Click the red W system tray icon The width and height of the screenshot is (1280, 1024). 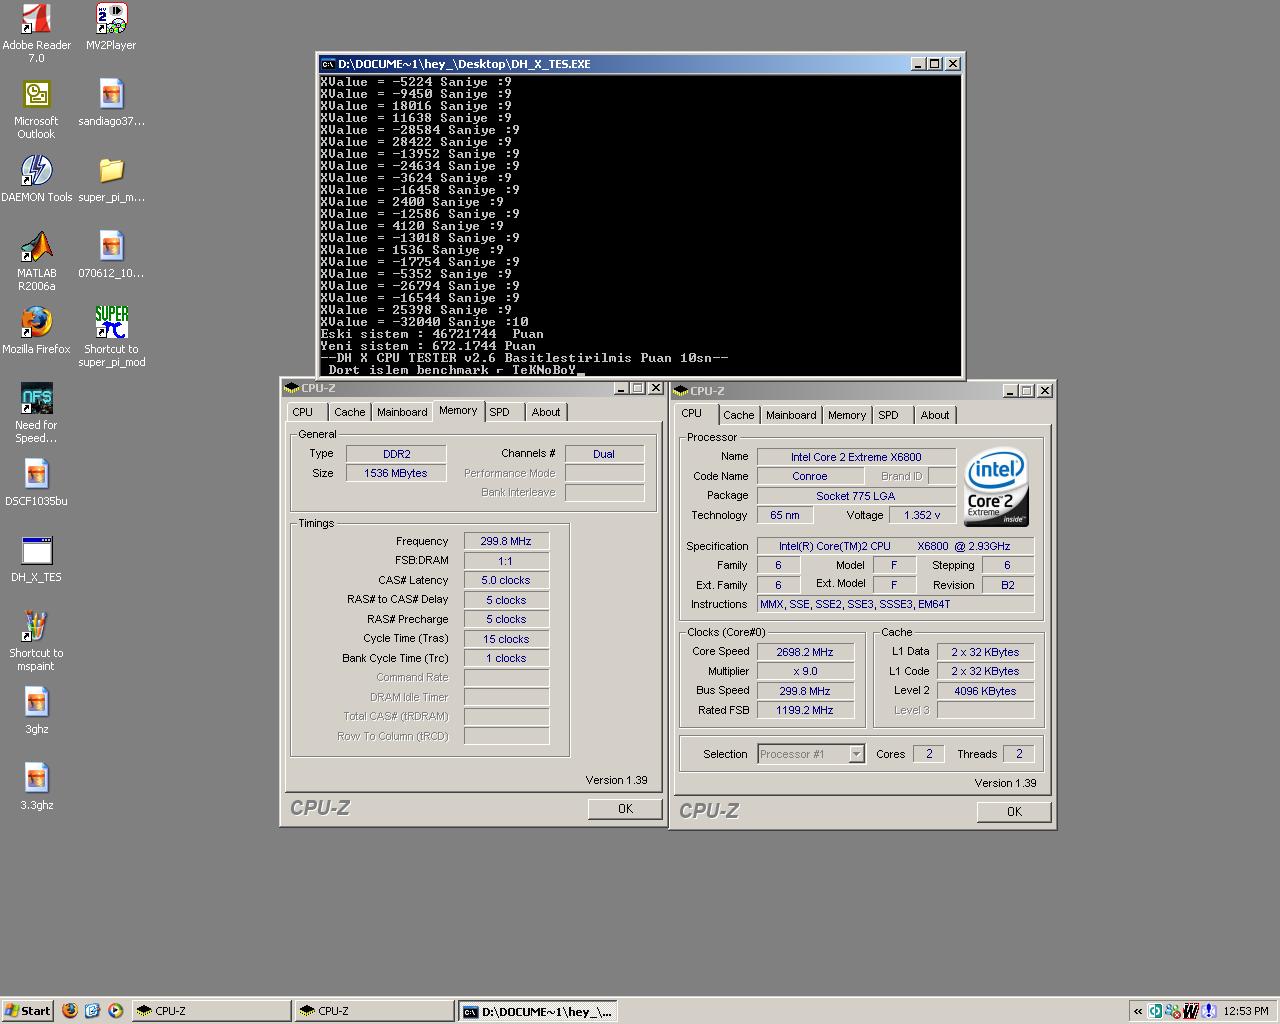click(1190, 1011)
